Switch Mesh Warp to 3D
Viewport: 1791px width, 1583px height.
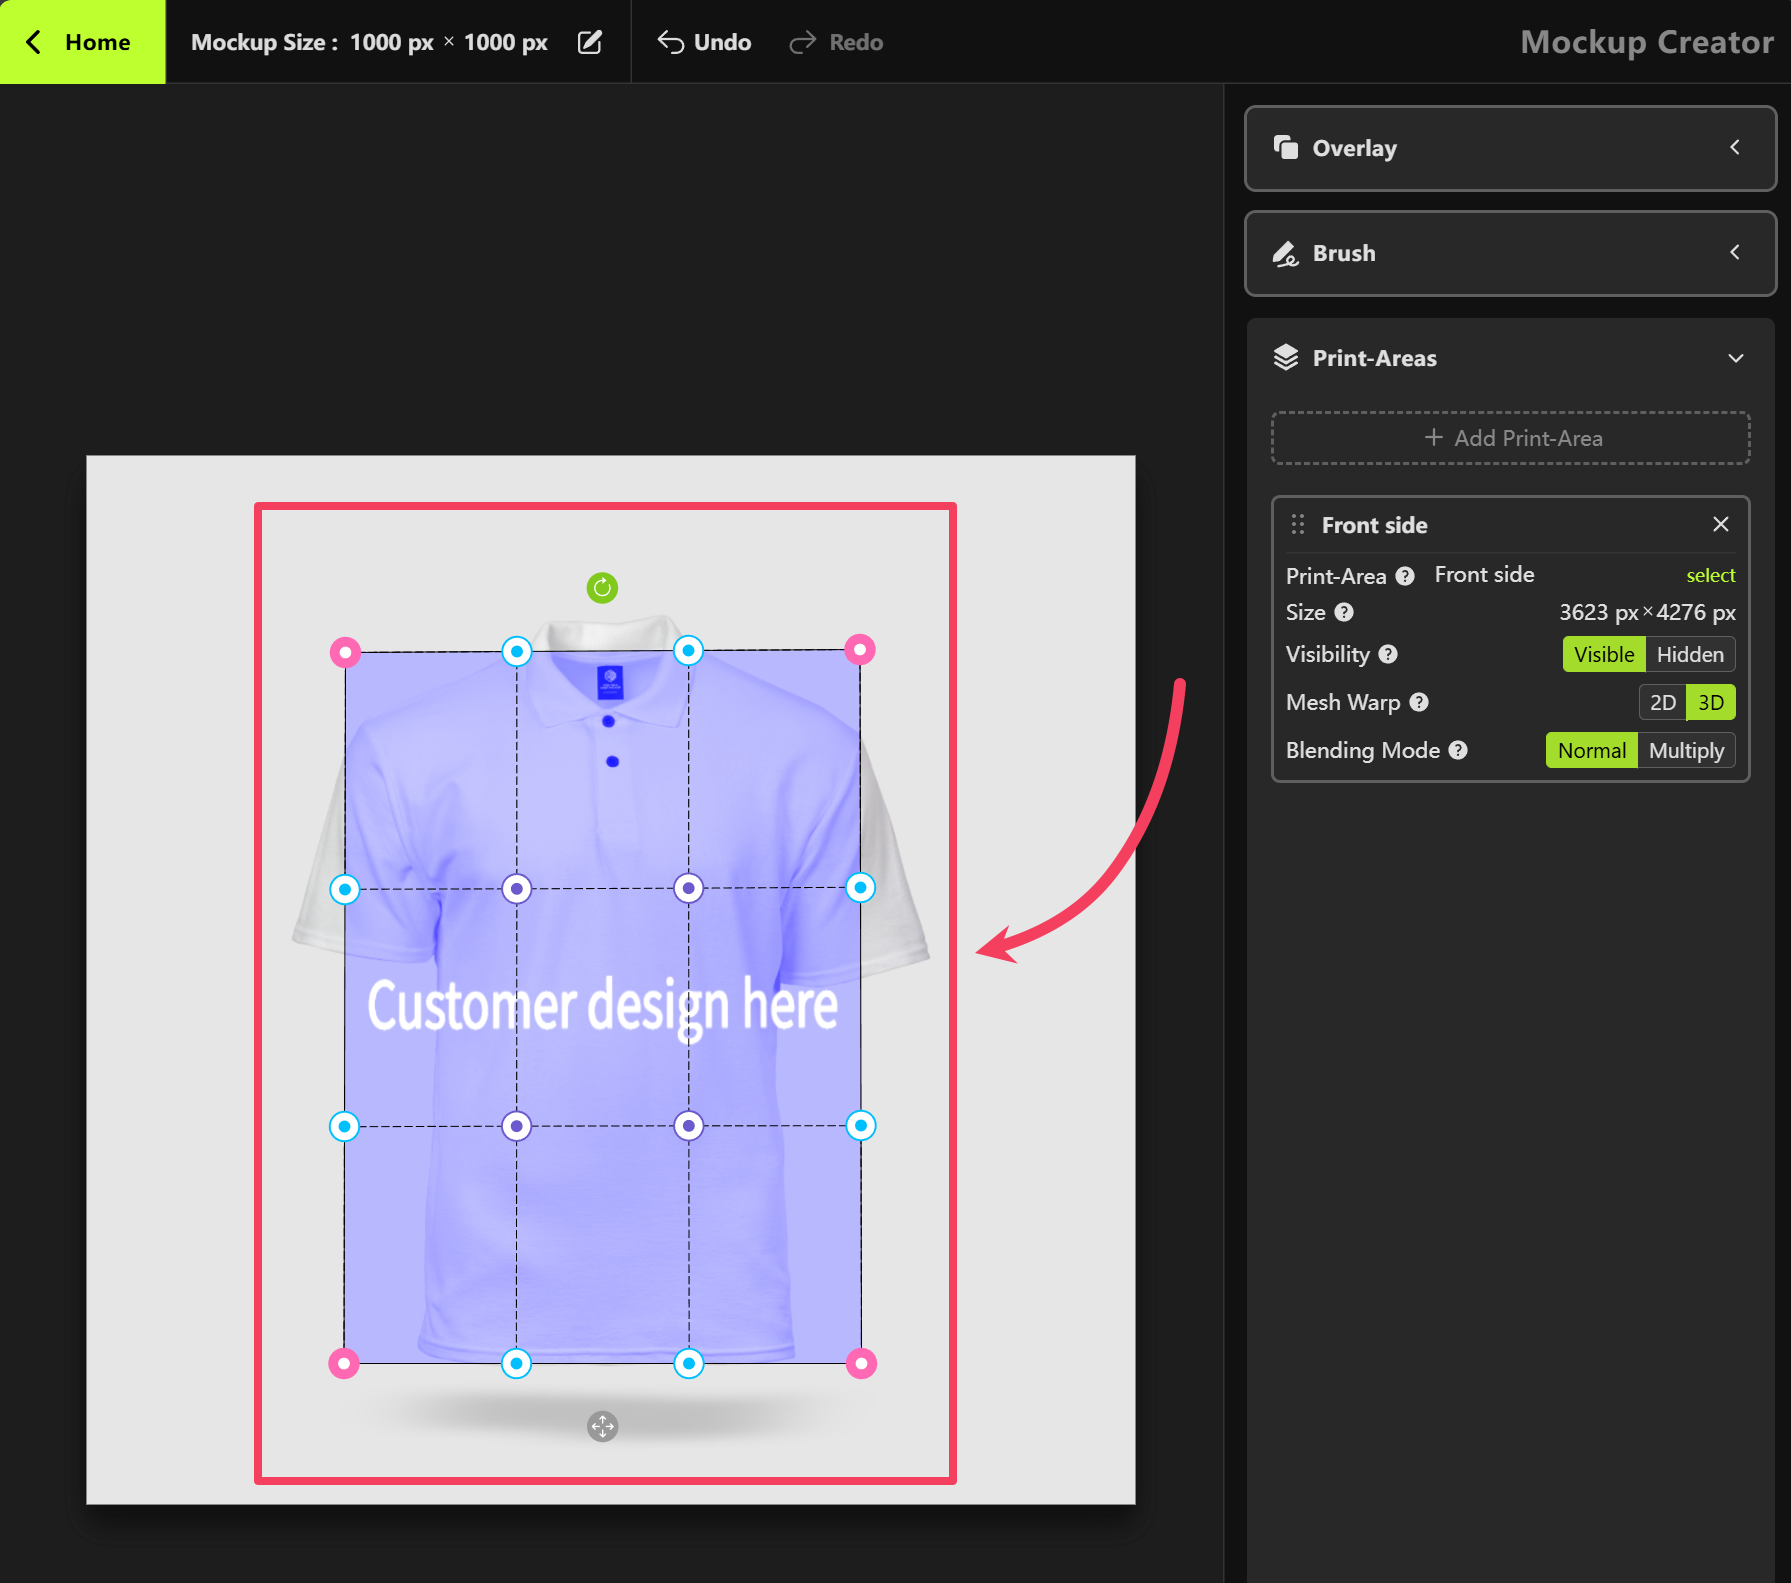[1711, 702]
